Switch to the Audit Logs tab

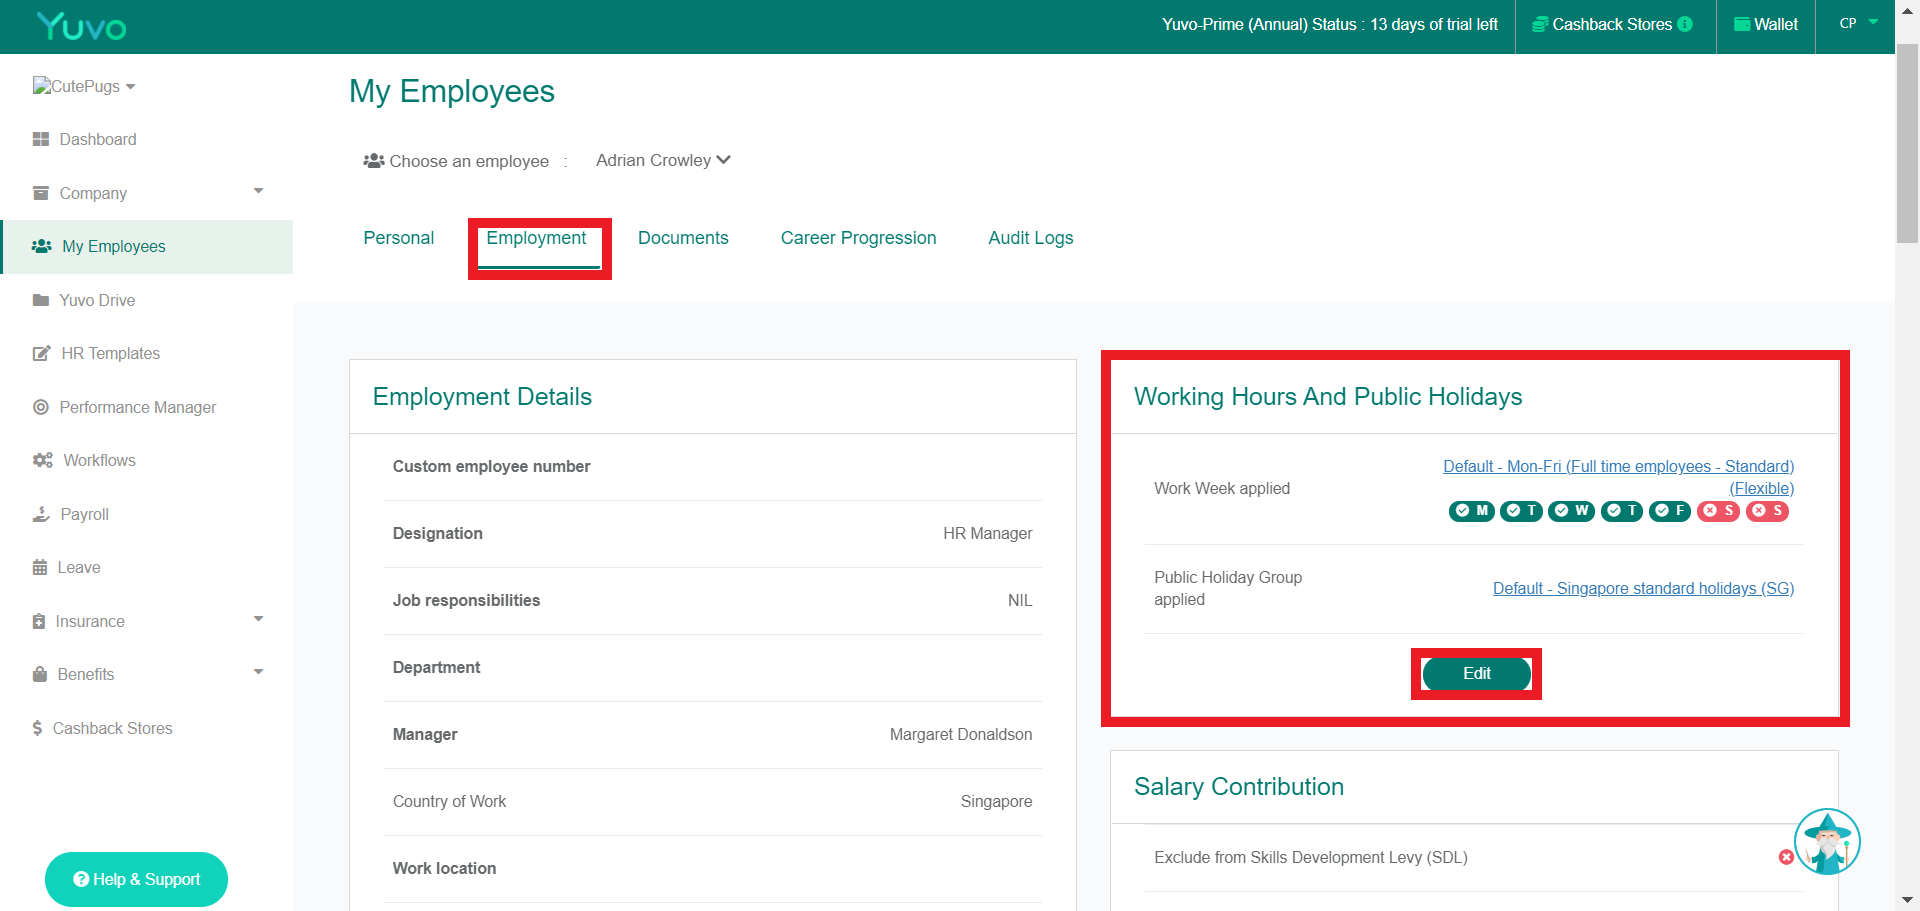pos(1030,238)
